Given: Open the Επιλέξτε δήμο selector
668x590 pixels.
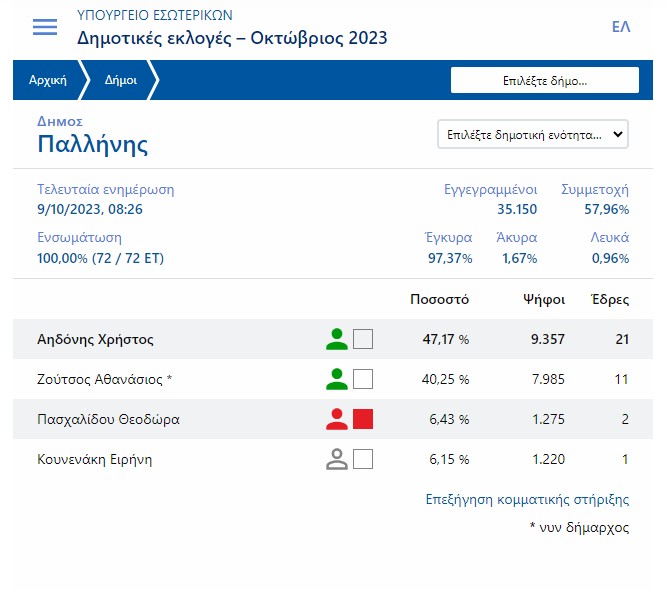Looking at the screenshot, I should click(545, 80).
